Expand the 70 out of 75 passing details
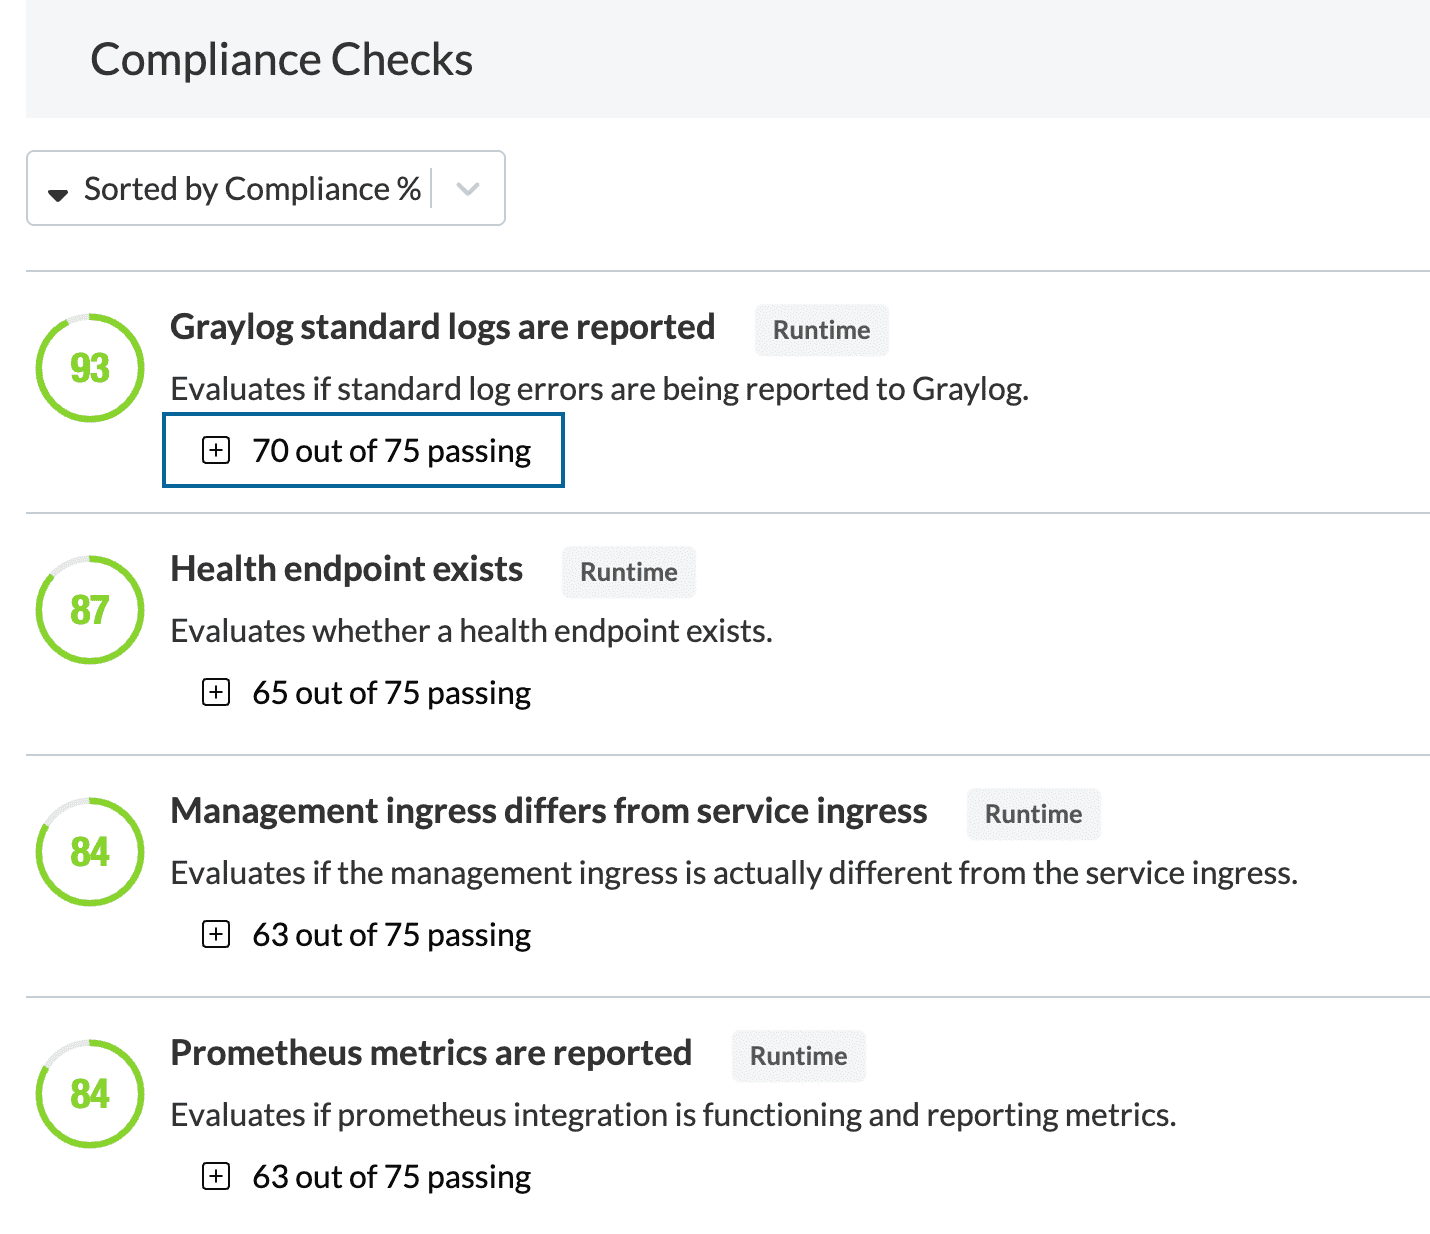This screenshot has height=1234, width=1430. click(363, 450)
